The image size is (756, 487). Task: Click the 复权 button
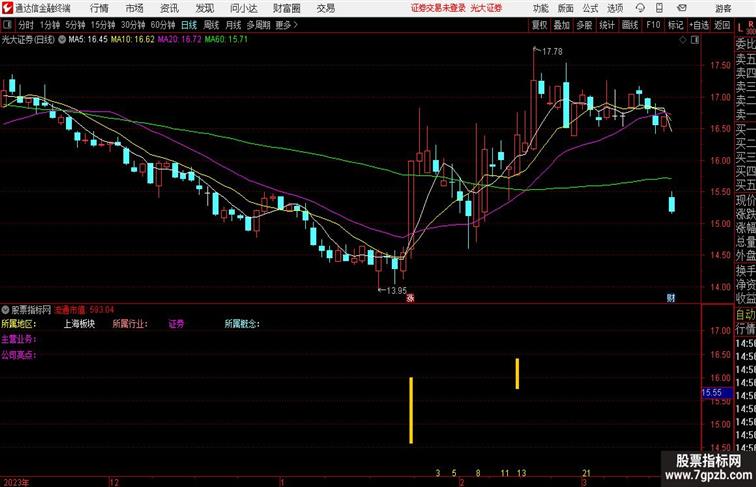(540, 25)
